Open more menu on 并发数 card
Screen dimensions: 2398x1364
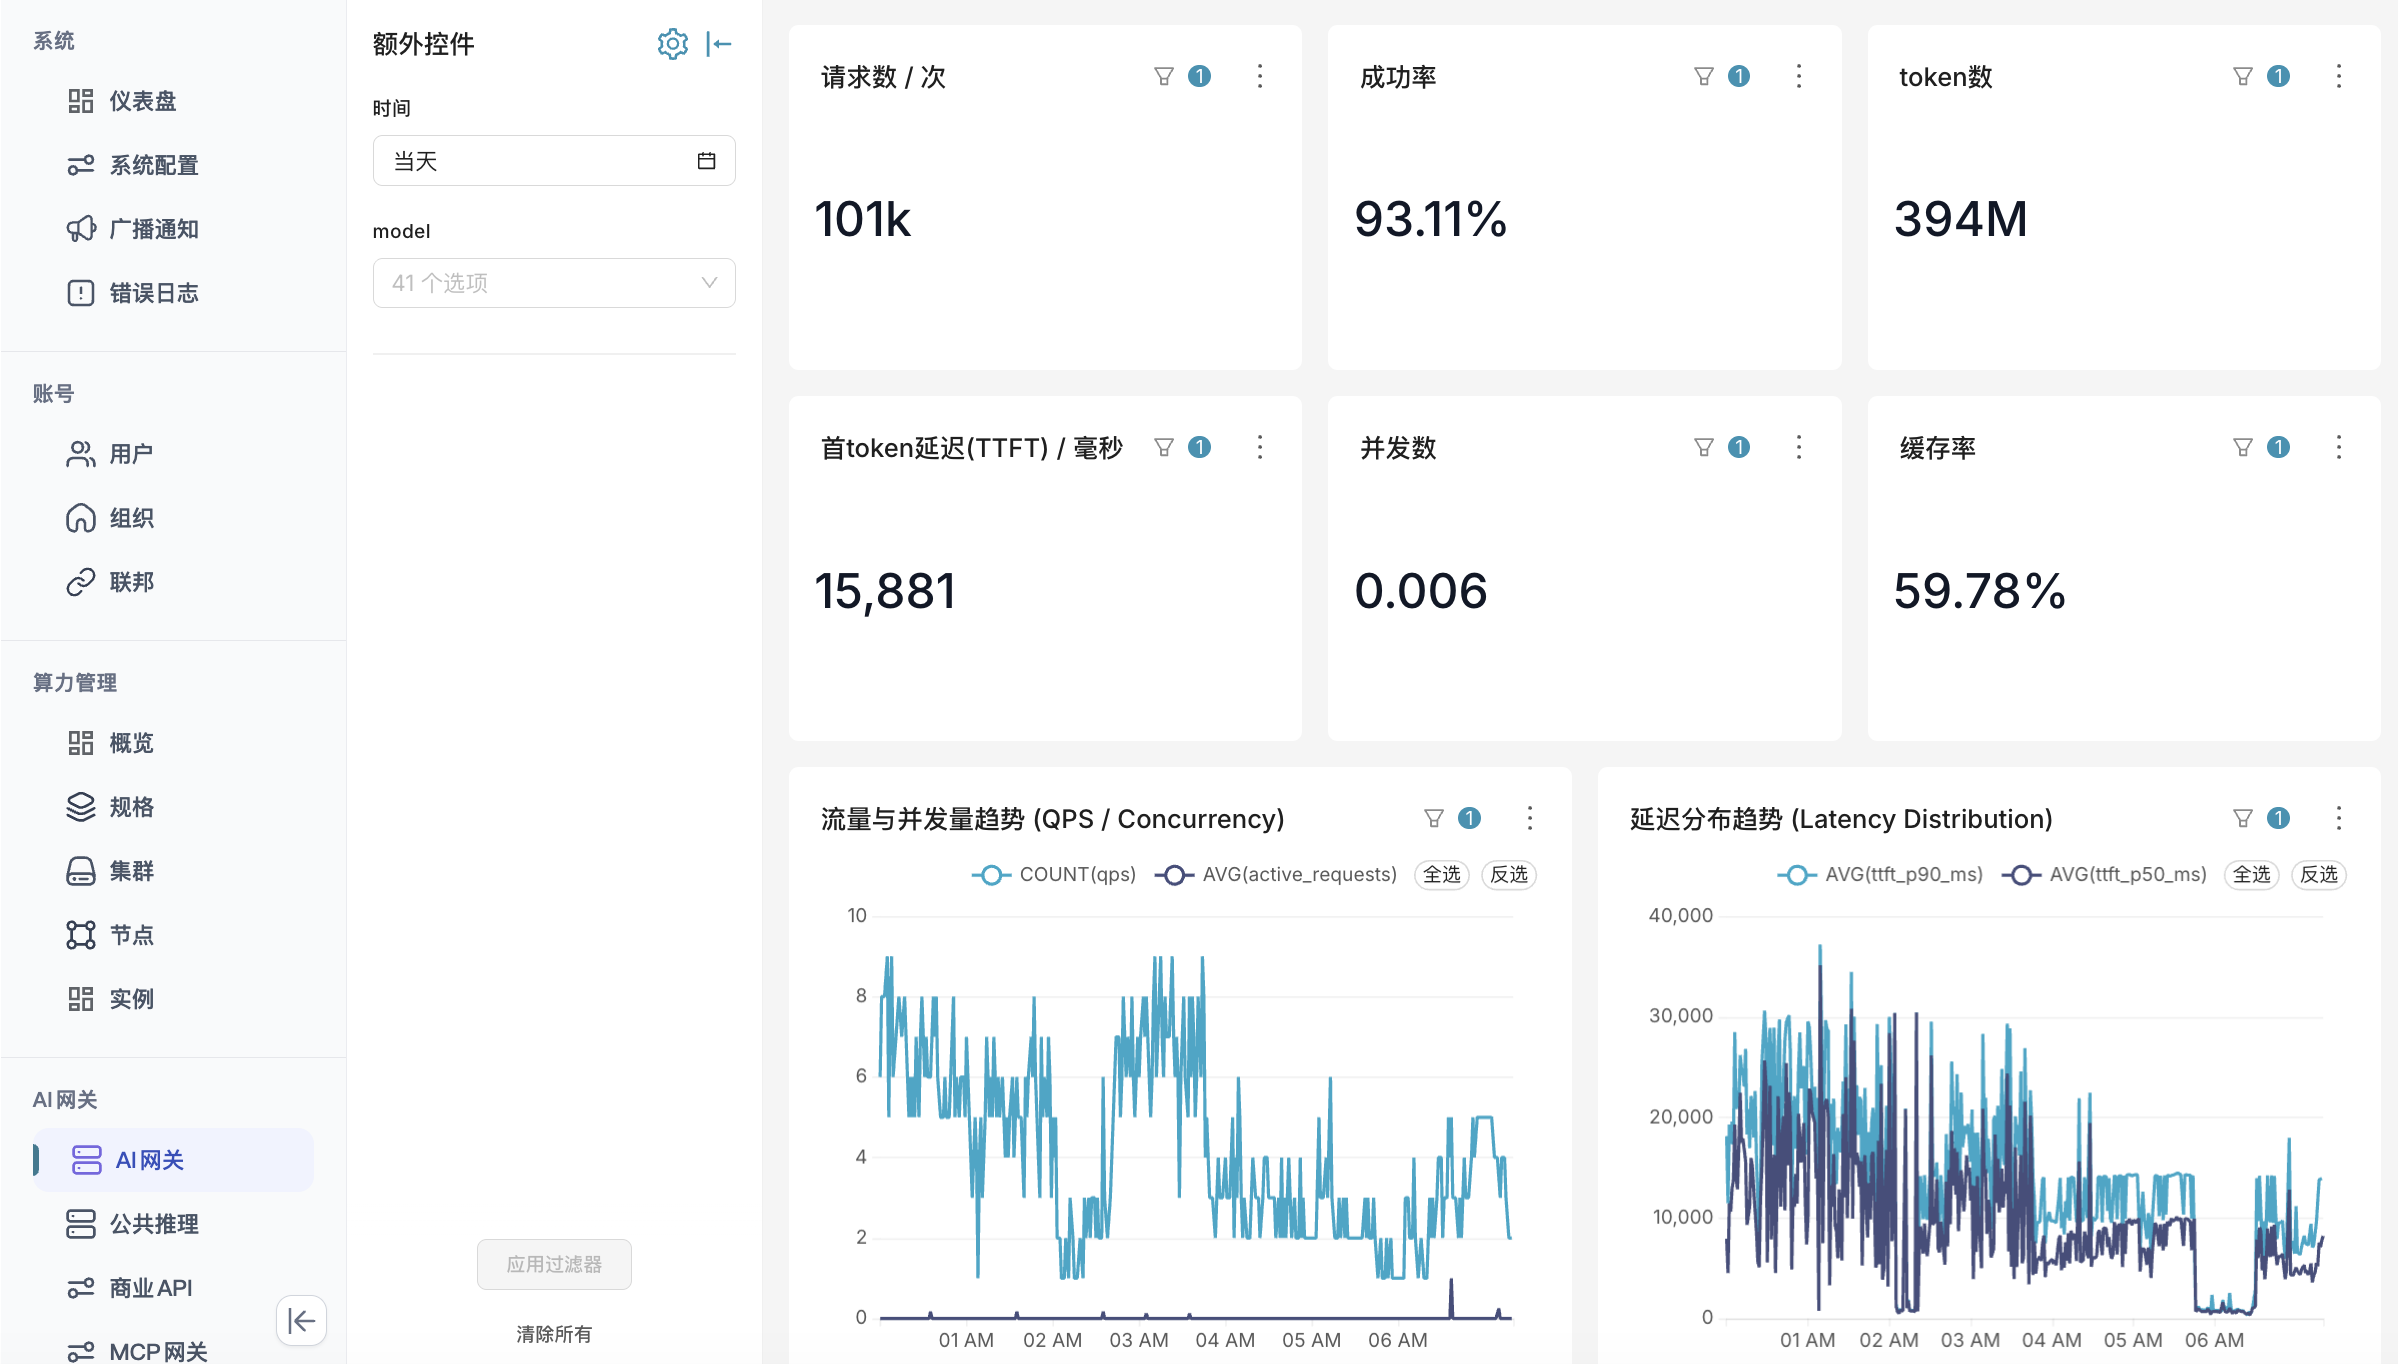click(1798, 447)
